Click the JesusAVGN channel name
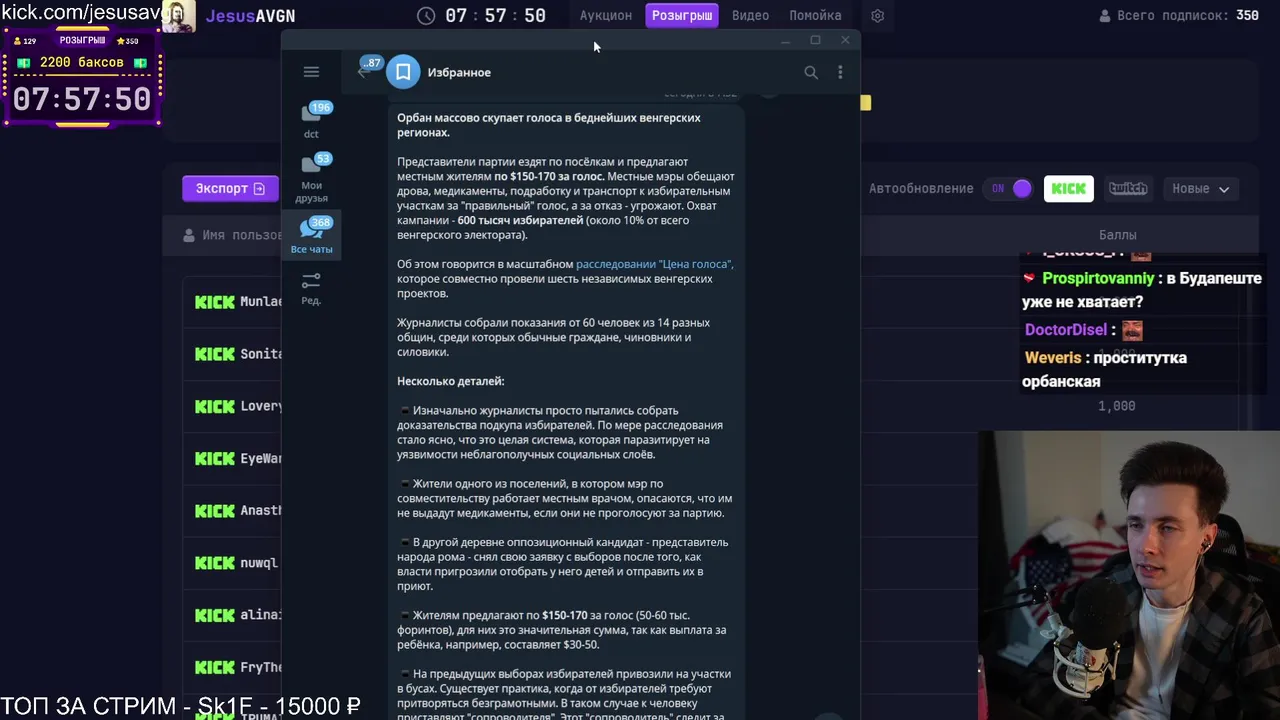 (250, 16)
